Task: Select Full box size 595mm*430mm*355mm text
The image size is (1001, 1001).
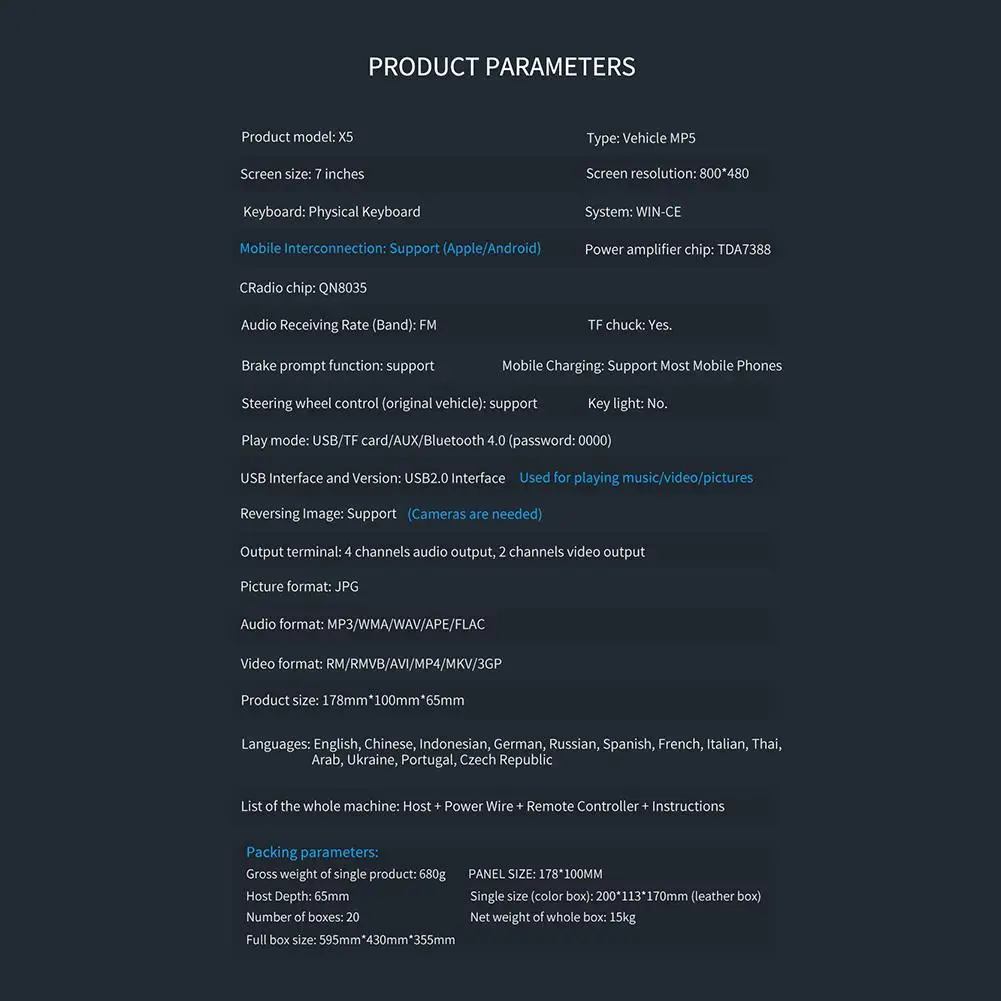Action: pos(350,940)
